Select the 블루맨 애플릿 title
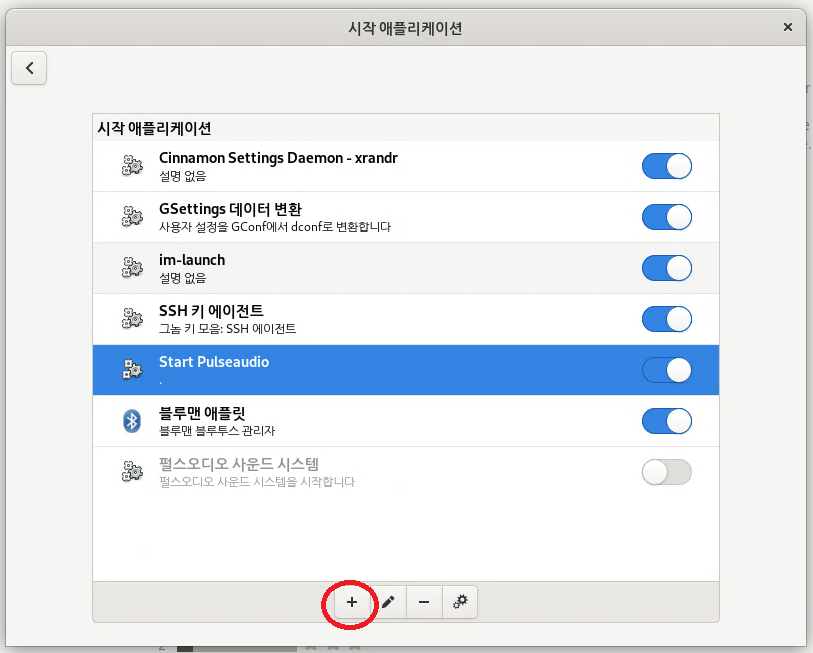 pyautogui.click(x=202, y=413)
